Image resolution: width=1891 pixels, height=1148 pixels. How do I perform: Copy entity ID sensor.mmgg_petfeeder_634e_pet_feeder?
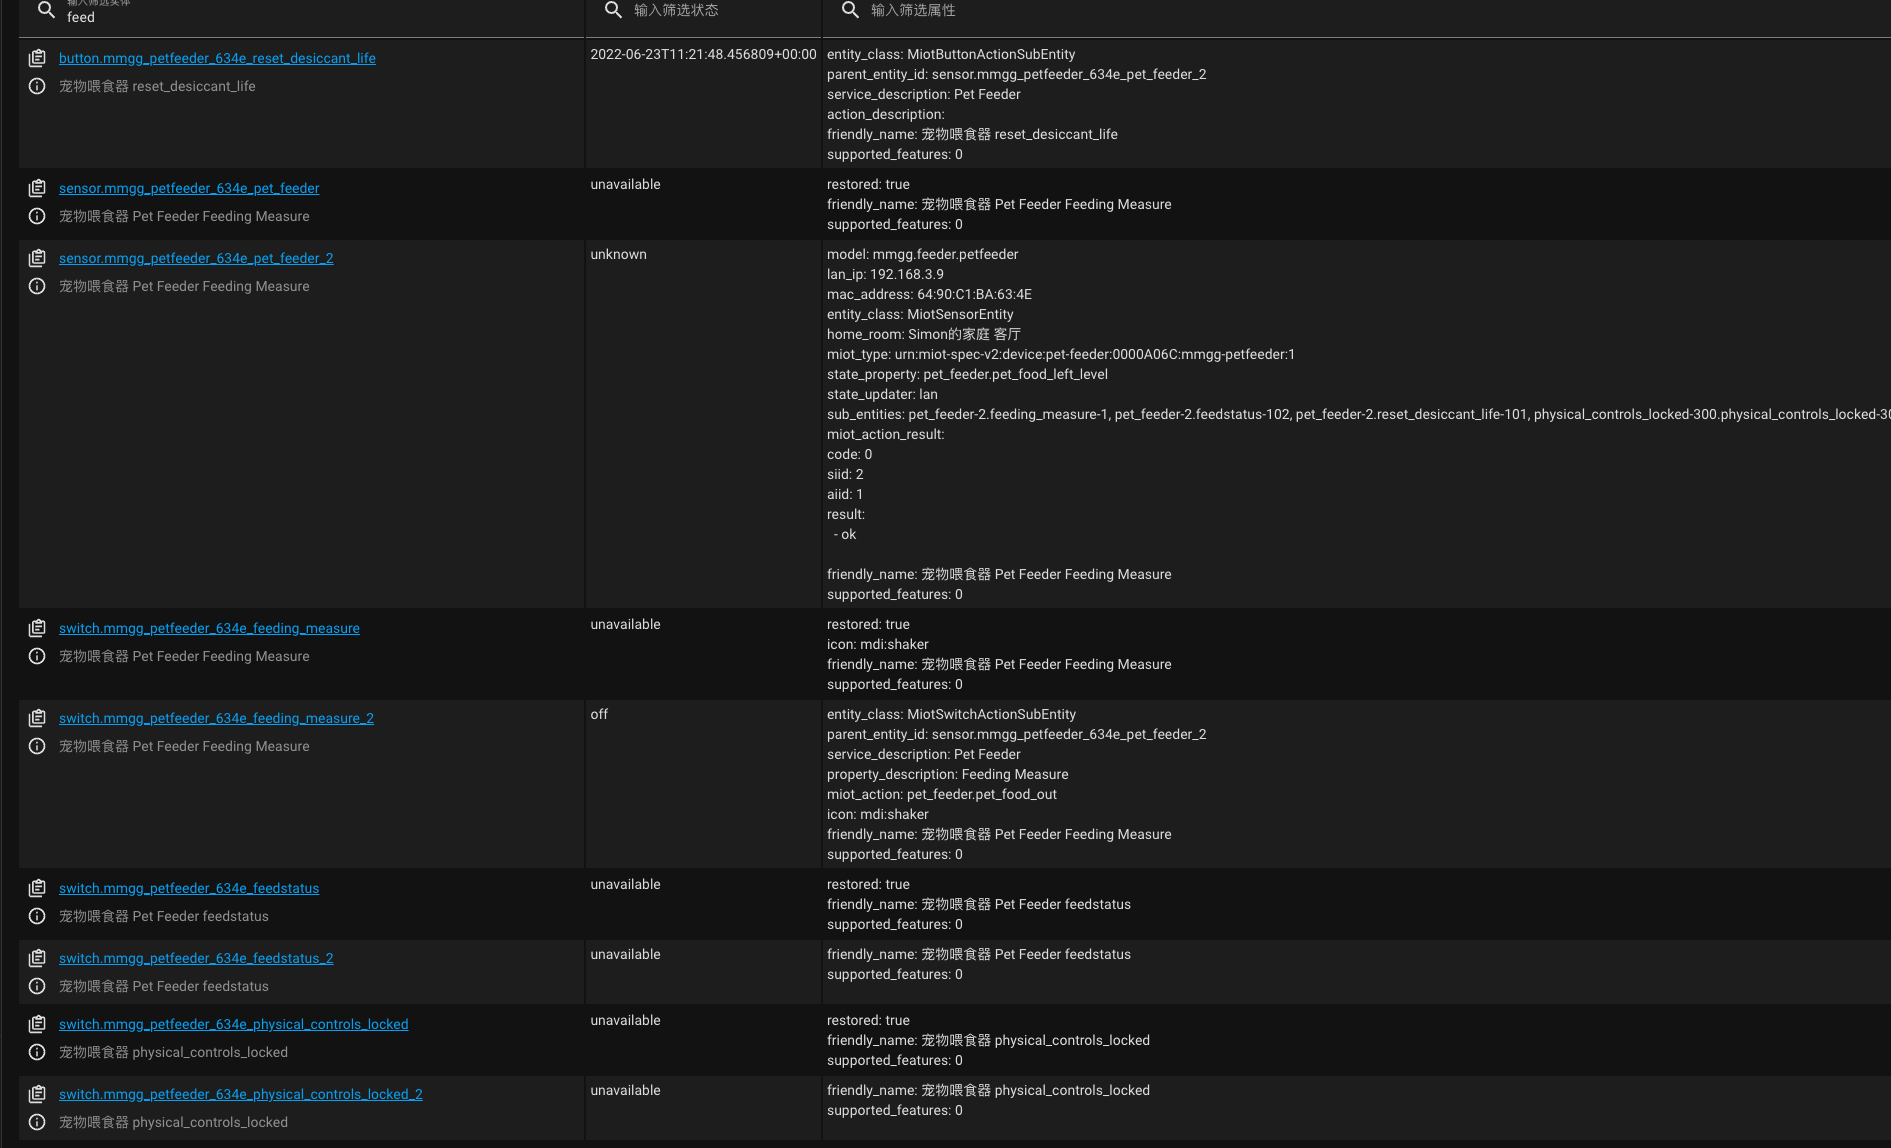click(37, 188)
